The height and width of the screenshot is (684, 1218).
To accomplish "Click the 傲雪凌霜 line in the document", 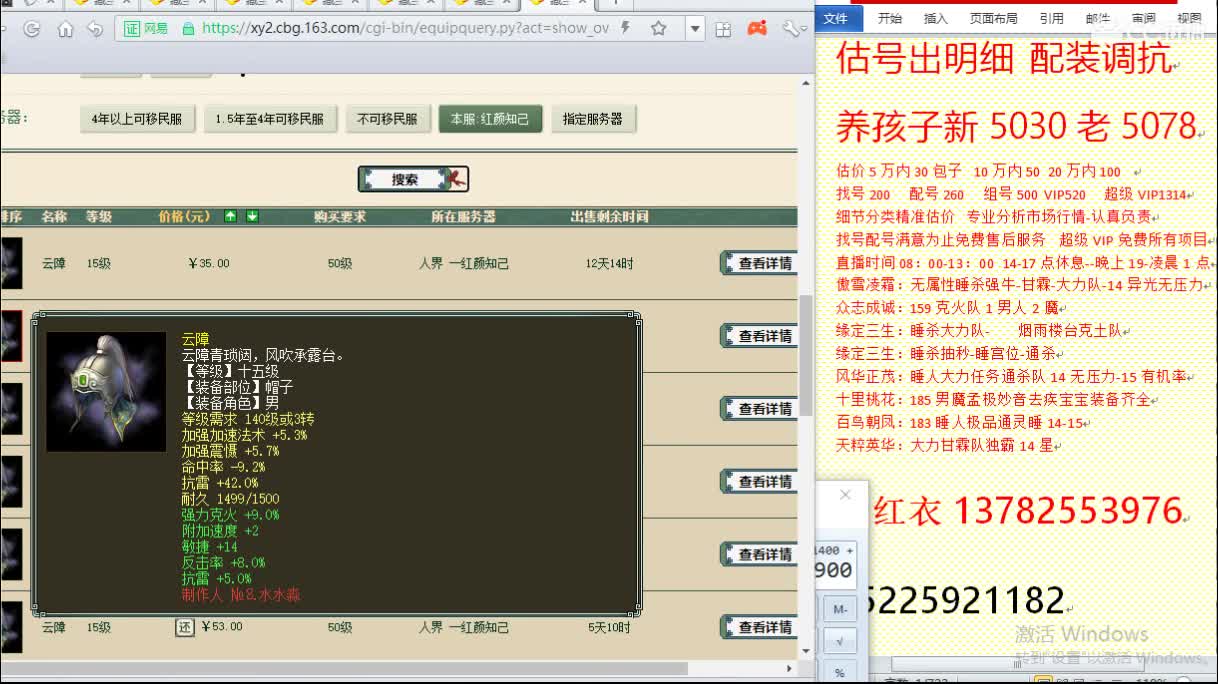I will pos(1020,285).
